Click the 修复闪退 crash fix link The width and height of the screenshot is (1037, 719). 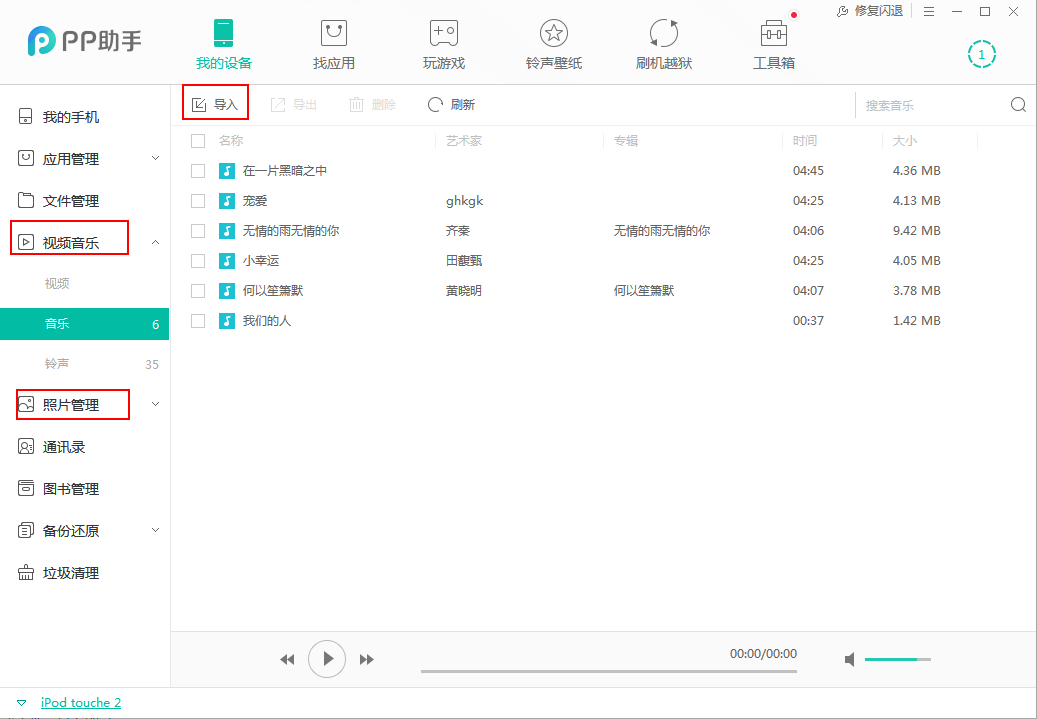[x=877, y=11]
